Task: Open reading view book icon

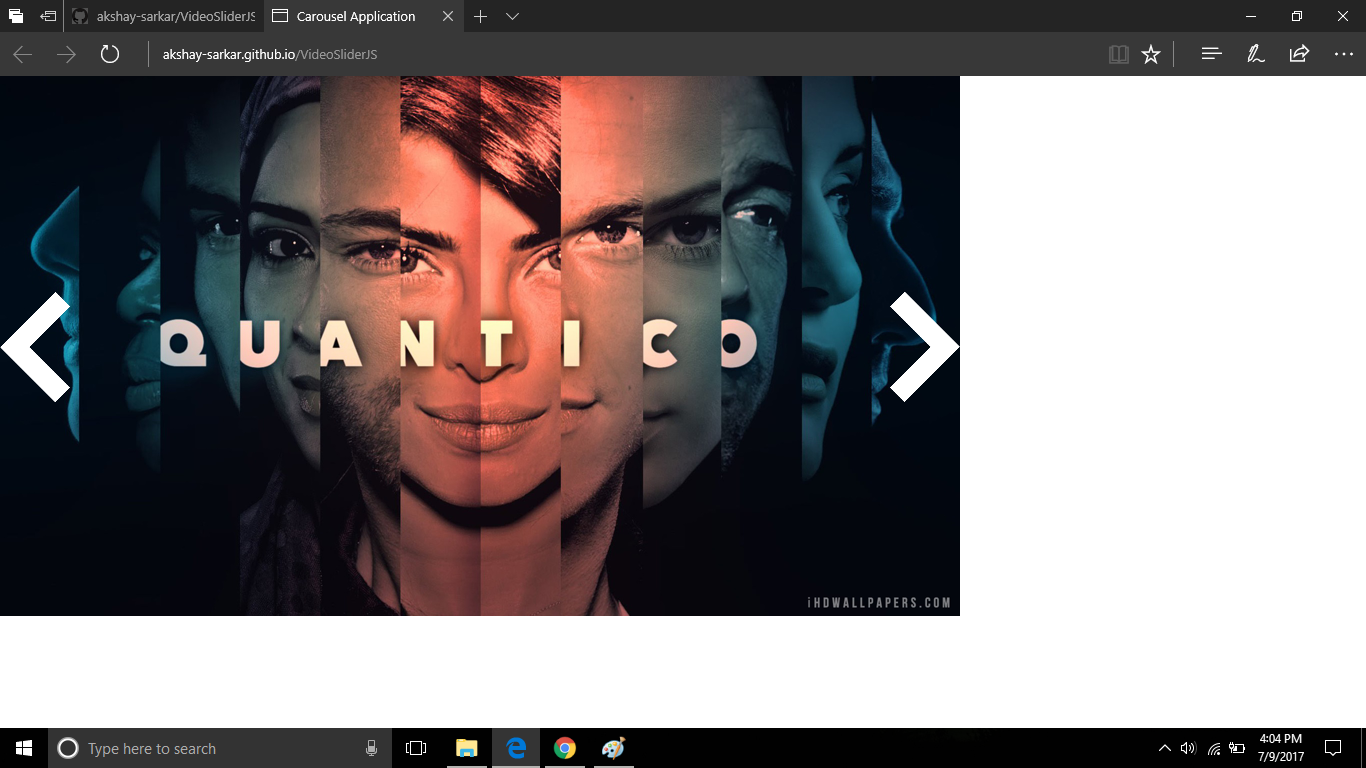Action: pos(1119,54)
